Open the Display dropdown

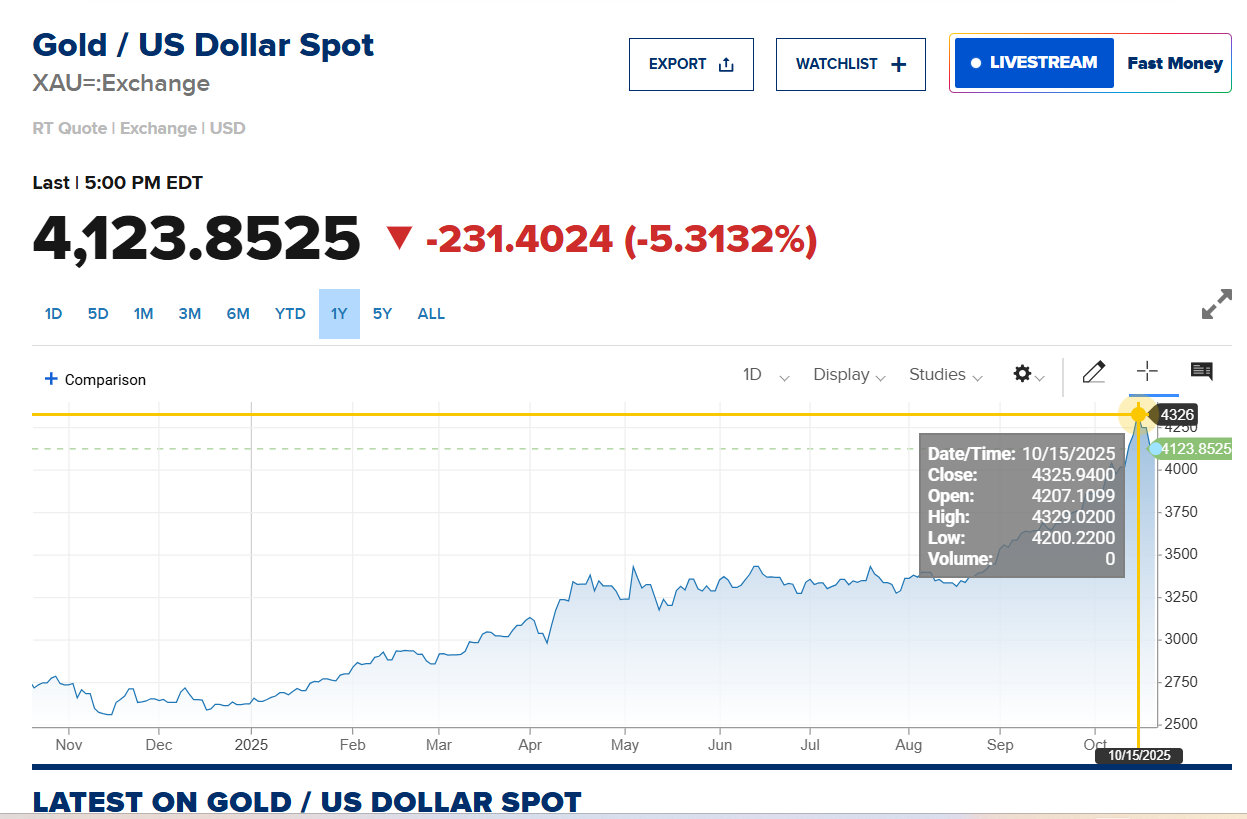coord(849,375)
